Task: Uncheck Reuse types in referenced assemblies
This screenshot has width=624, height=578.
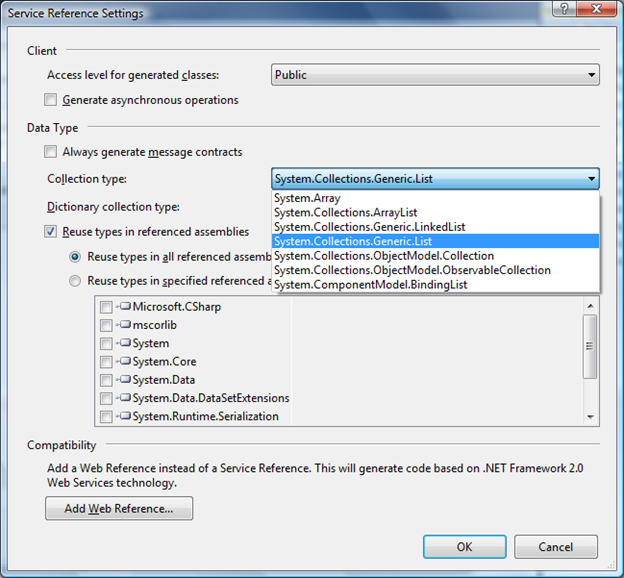Action: coord(51,231)
